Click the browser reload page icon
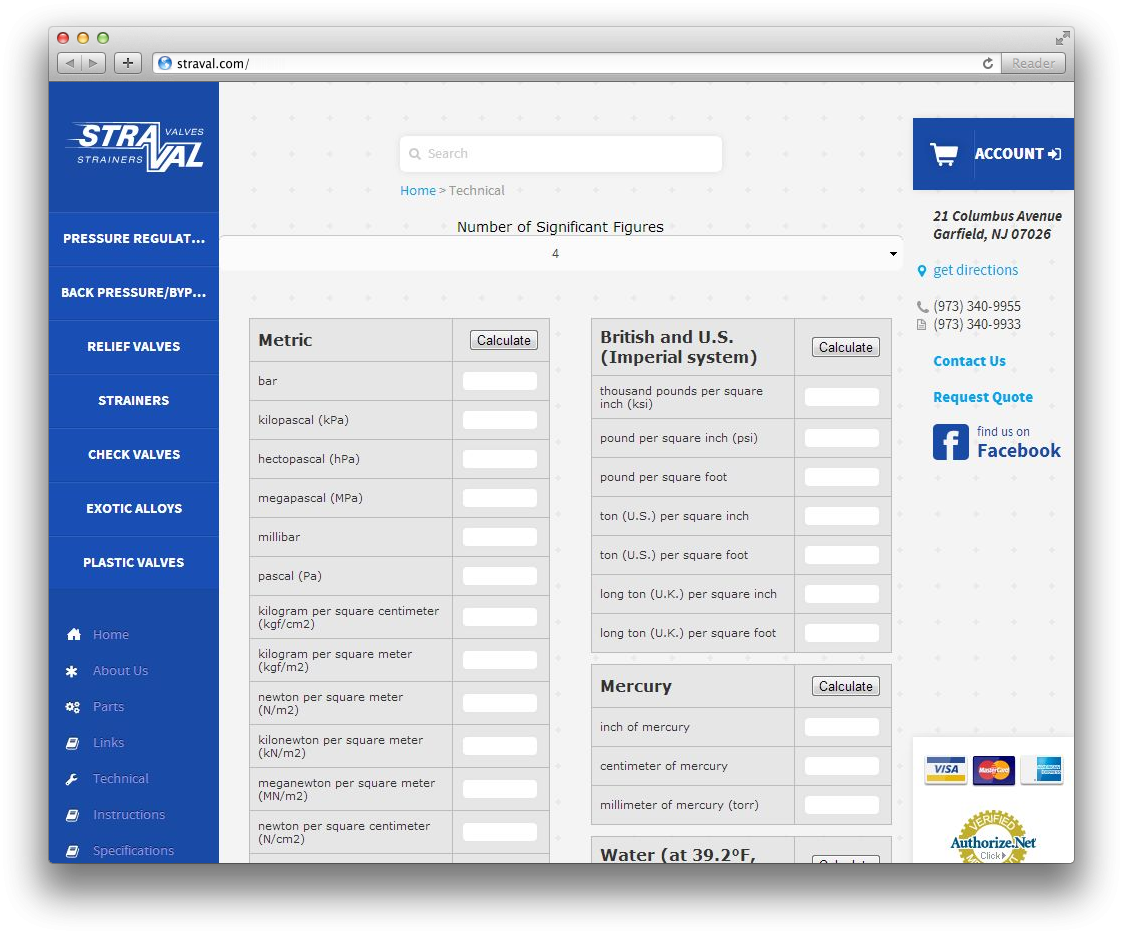1123x934 pixels. pyautogui.click(x=988, y=63)
